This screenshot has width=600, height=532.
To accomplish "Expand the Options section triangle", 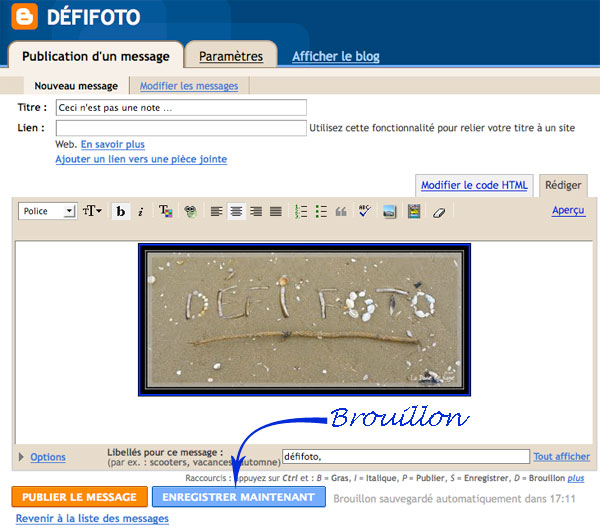I will point(21,457).
